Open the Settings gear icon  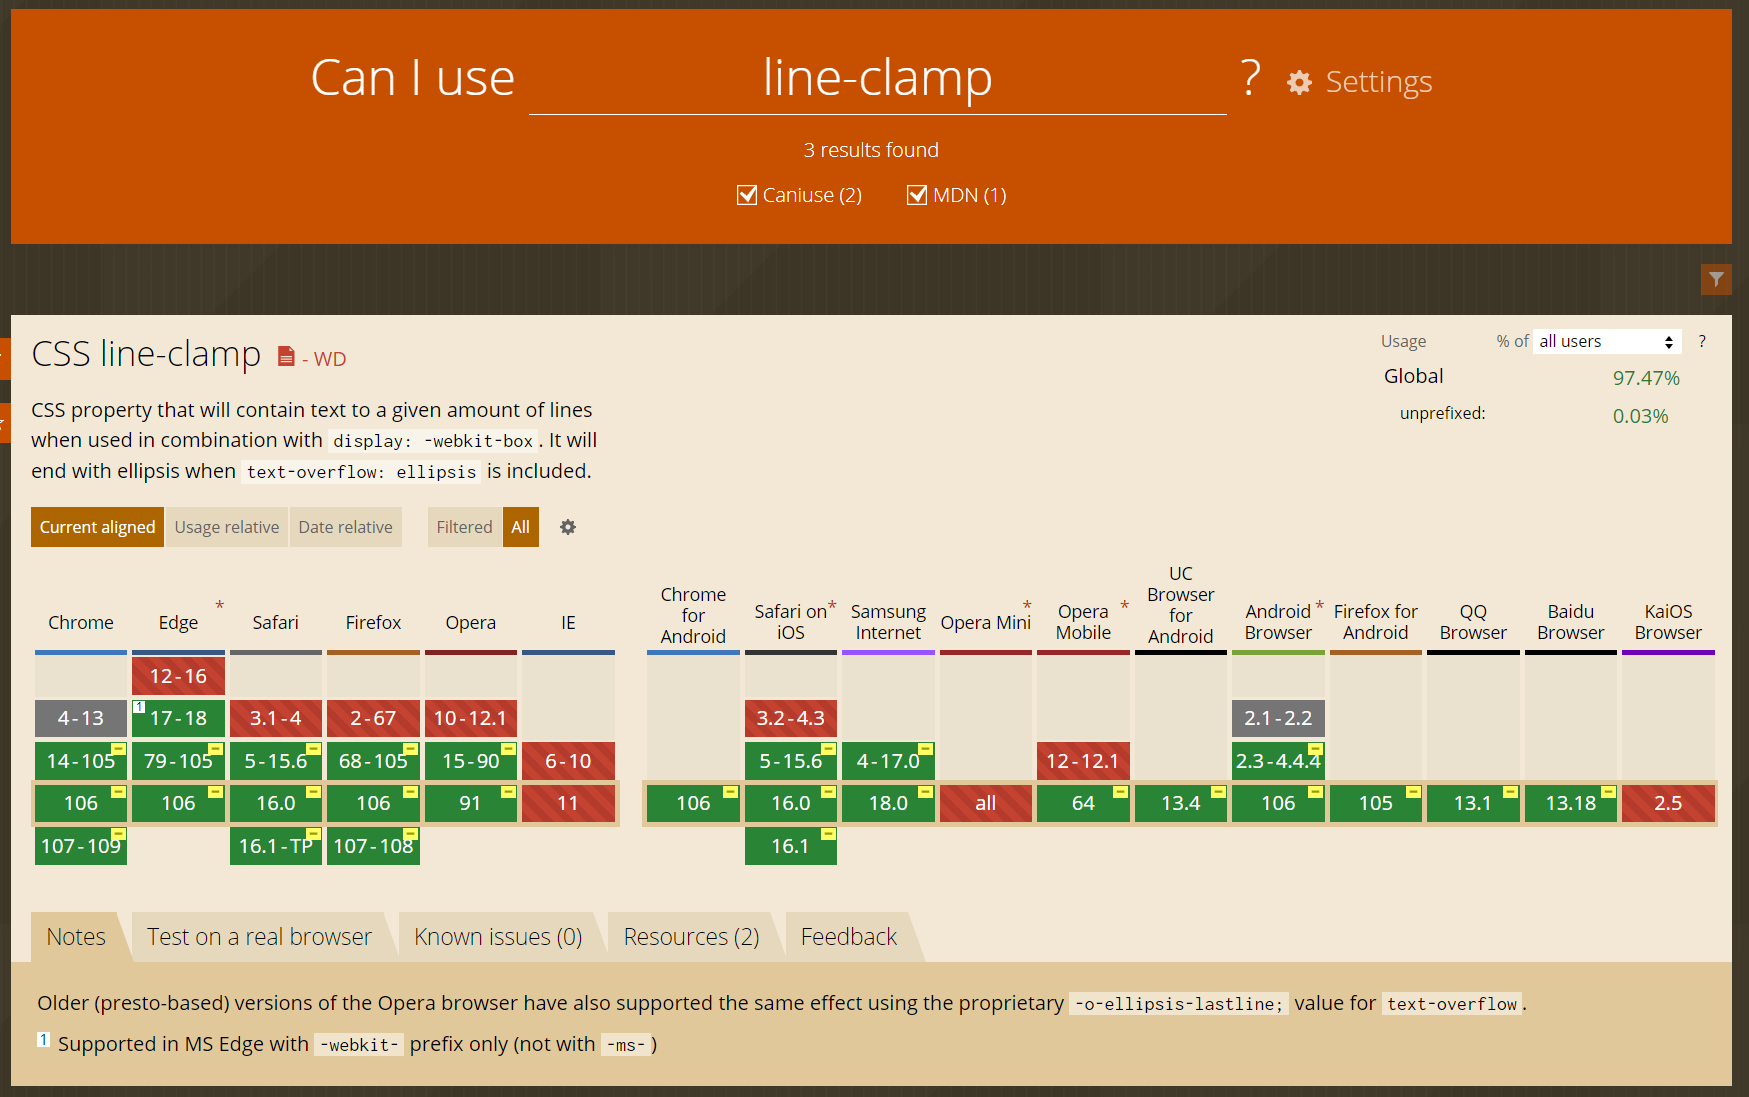pyautogui.click(x=1299, y=82)
